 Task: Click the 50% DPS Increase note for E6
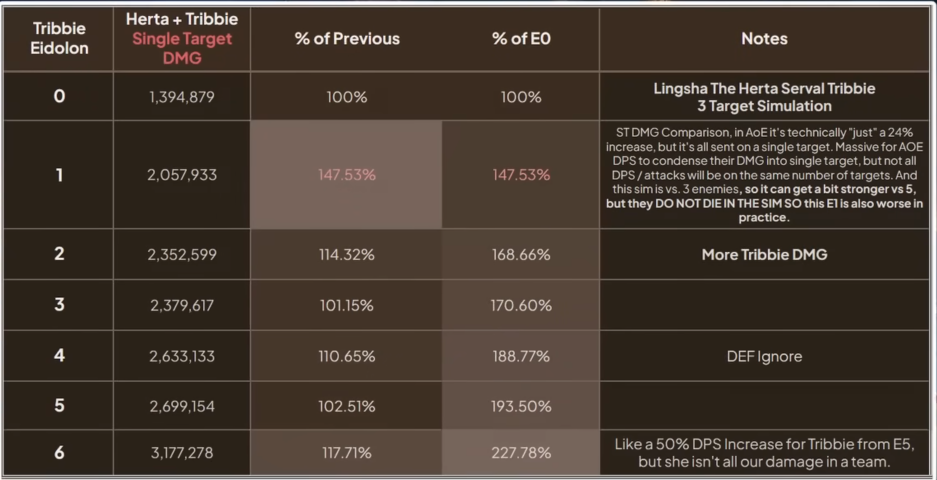(764, 453)
